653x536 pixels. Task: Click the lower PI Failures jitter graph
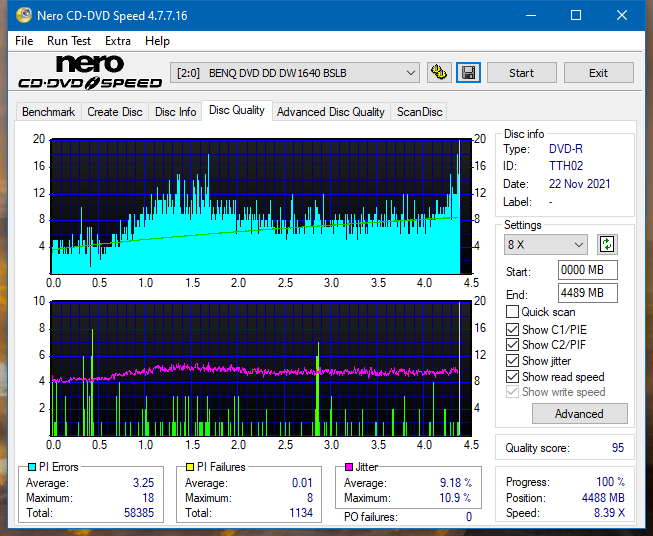[x=261, y=369]
